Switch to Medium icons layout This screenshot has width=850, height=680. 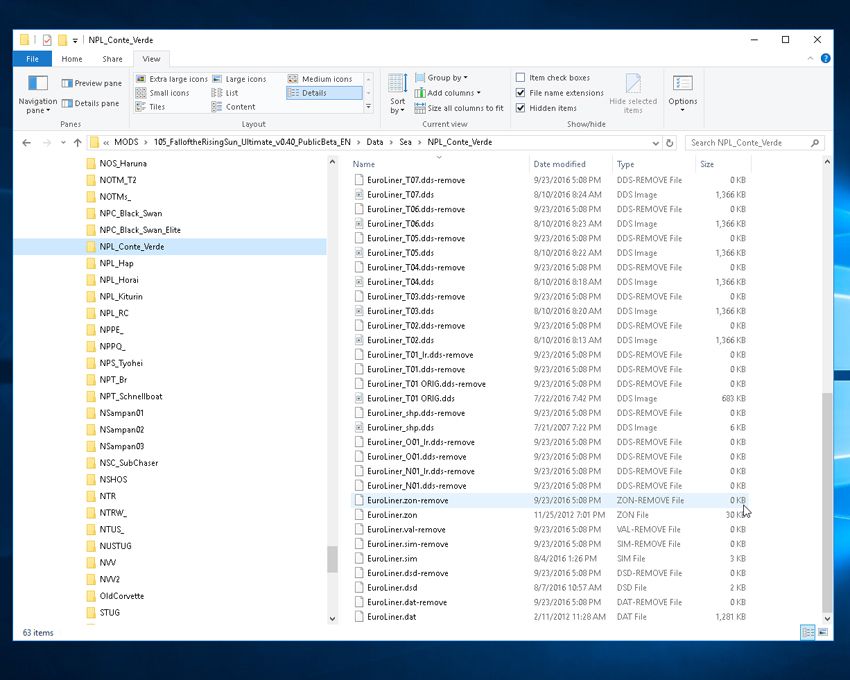pos(320,79)
